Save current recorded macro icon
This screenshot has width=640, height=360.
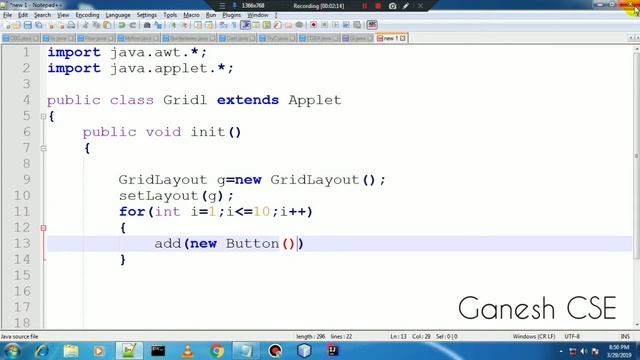(x=357, y=25)
